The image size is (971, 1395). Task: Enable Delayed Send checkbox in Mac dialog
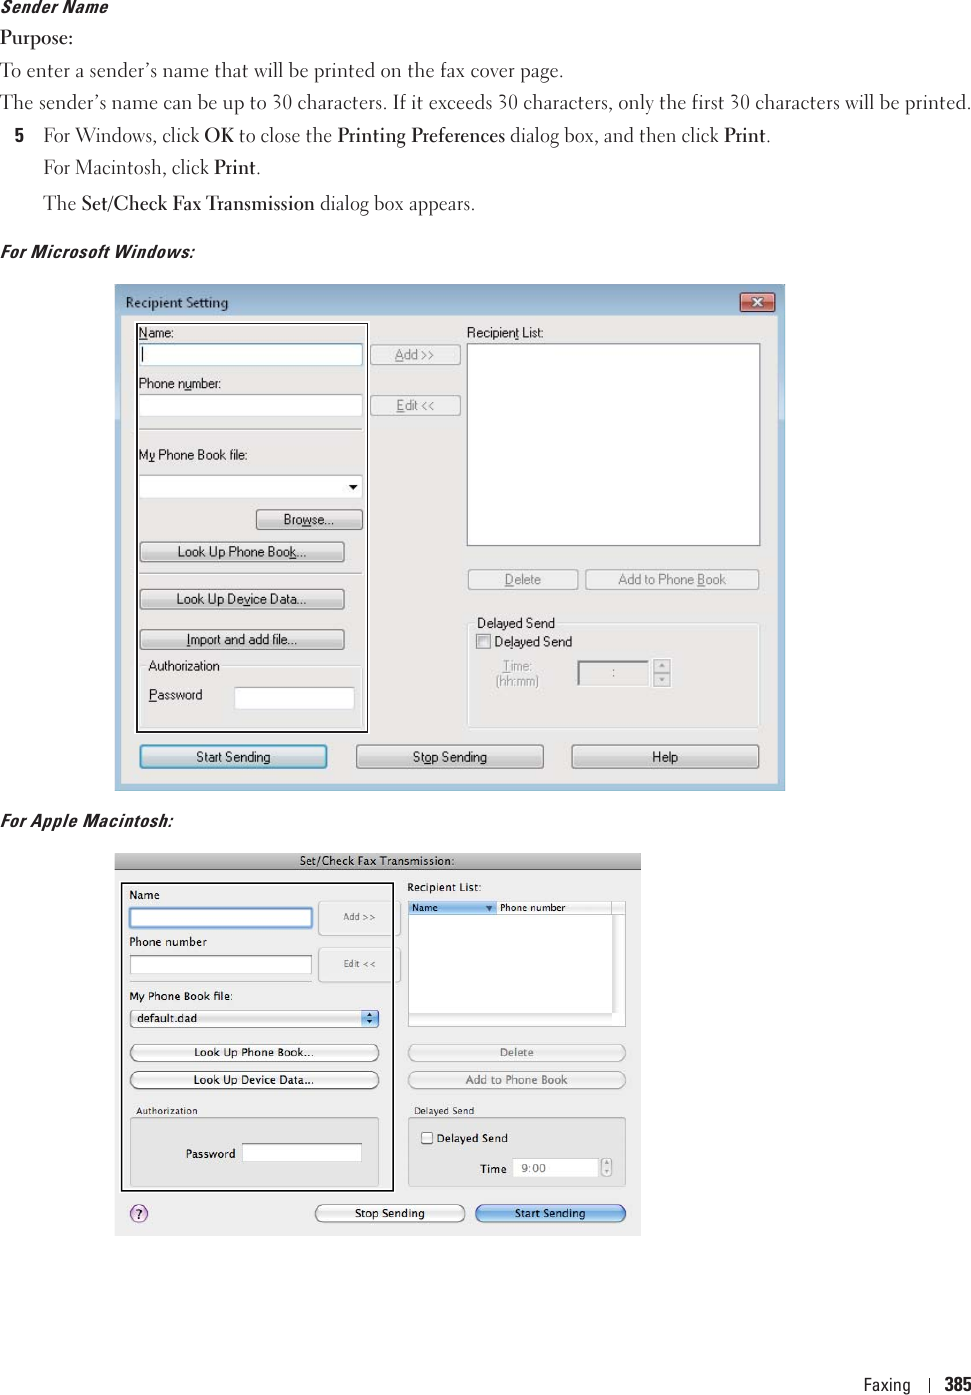[x=427, y=1138]
